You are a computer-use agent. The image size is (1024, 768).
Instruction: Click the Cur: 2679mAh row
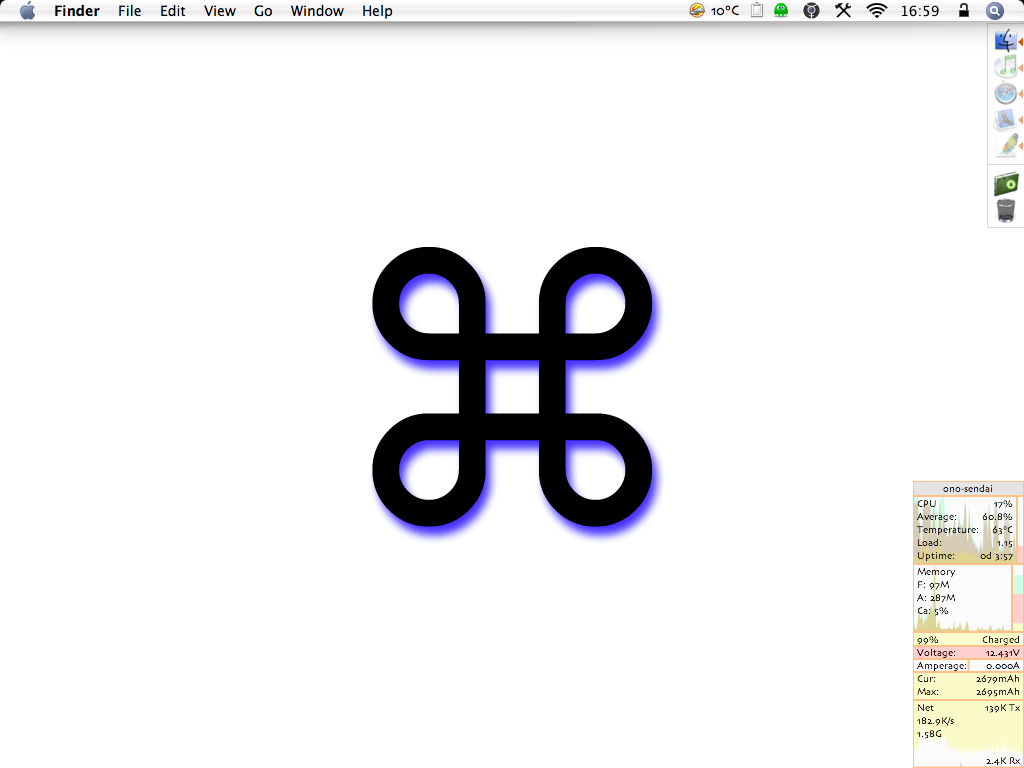point(968,679)
